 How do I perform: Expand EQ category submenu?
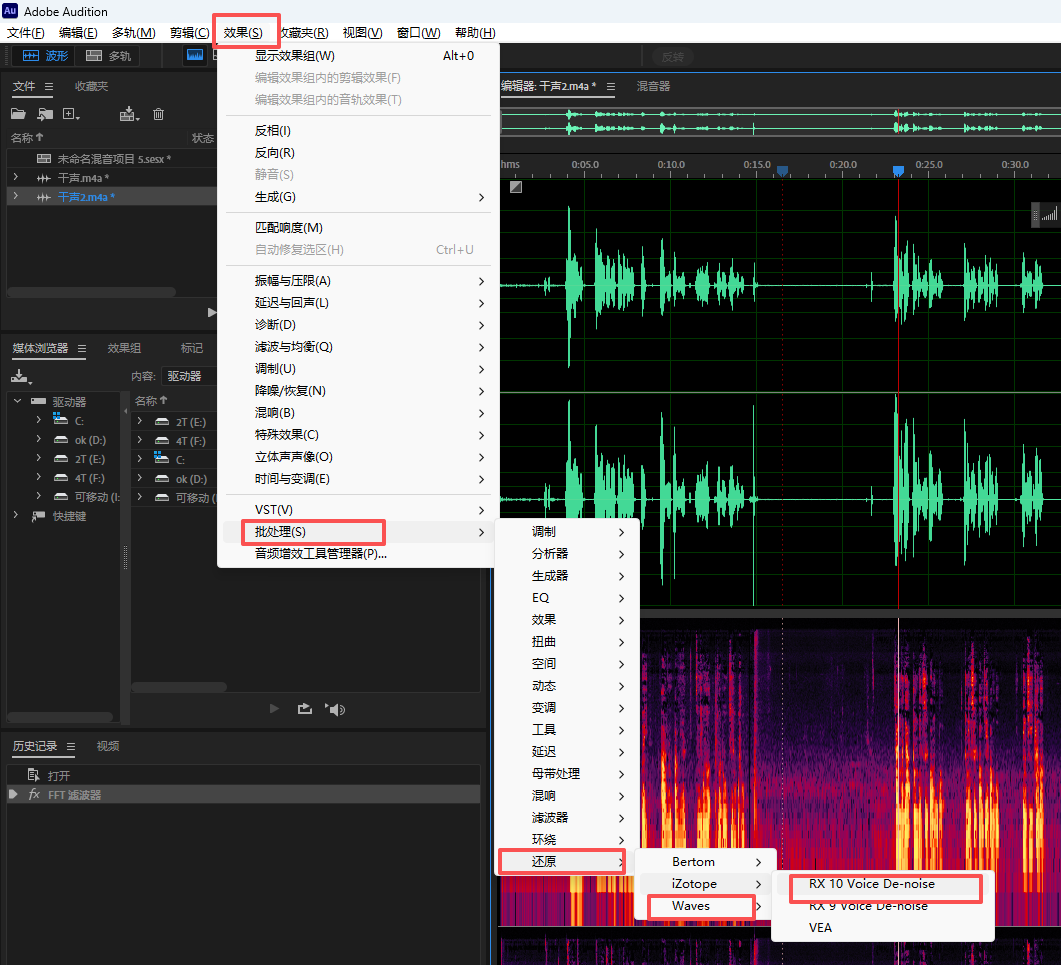tap(567, 598)
